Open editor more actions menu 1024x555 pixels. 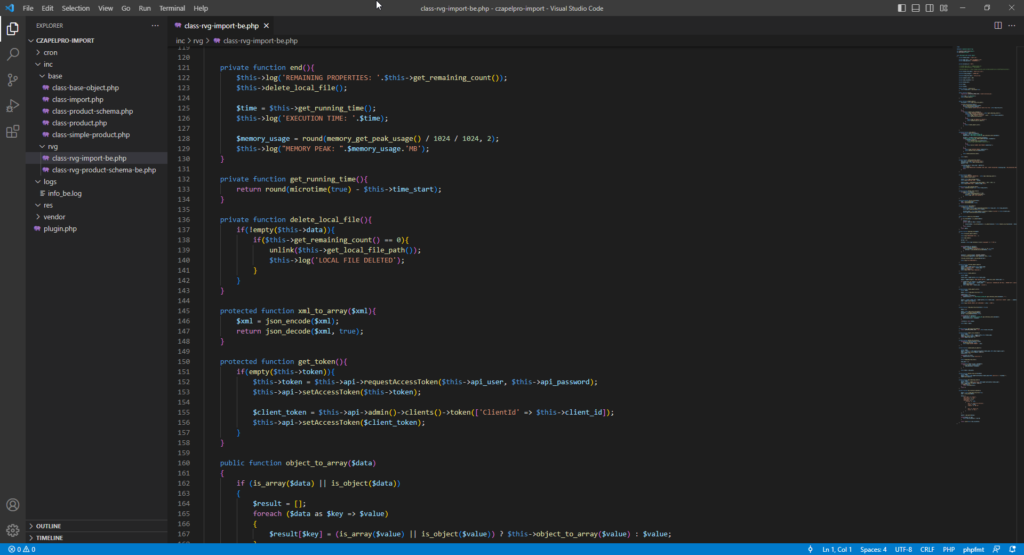[1012, 25]
